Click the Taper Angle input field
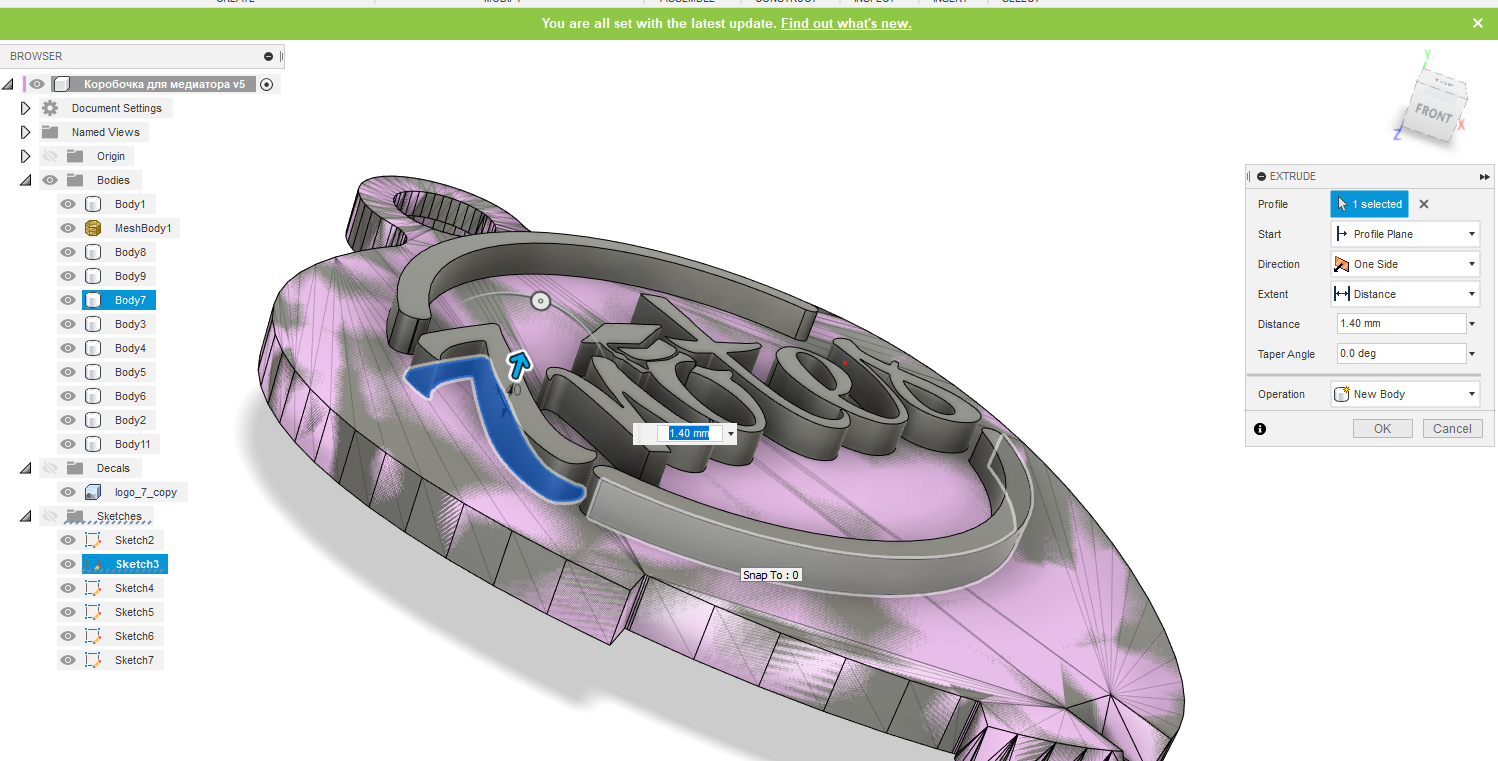This screenshot has height=761, width=1498. coord(1401,354)
